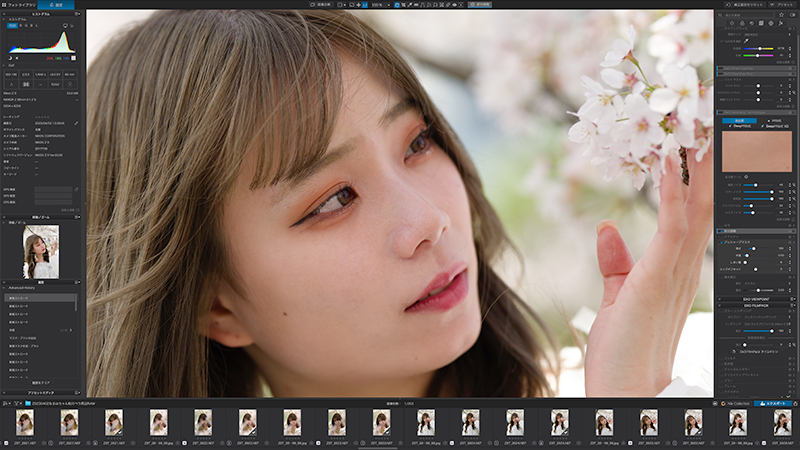Click the RGB readout color swatch under histogram

73,58
